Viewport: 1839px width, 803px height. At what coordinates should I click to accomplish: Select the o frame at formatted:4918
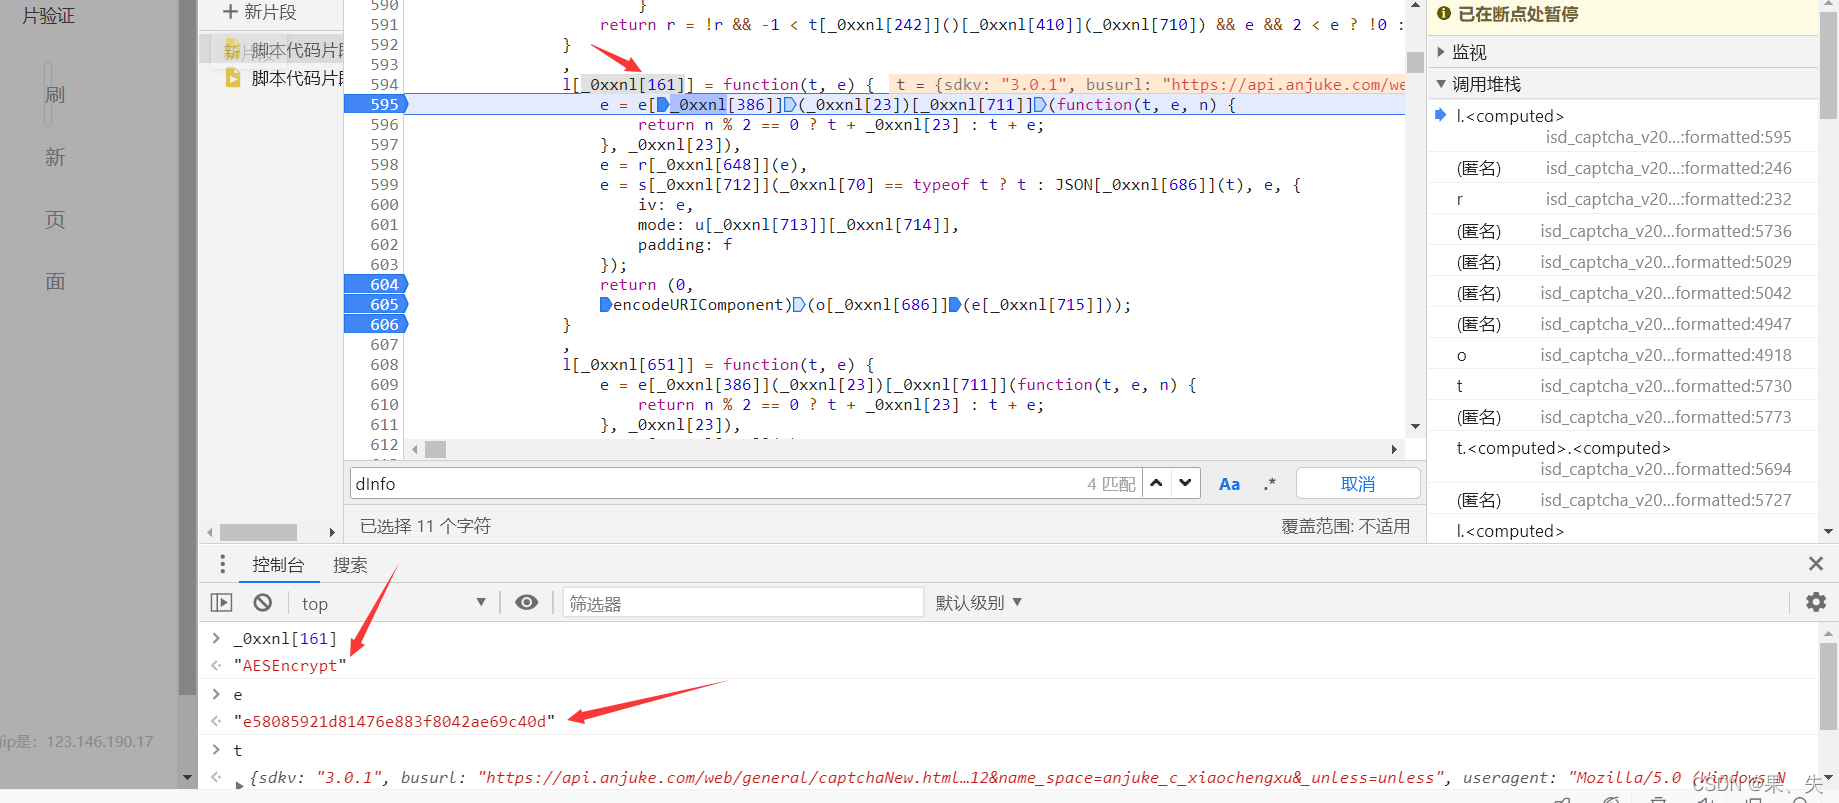click(x=1622, y=355)
